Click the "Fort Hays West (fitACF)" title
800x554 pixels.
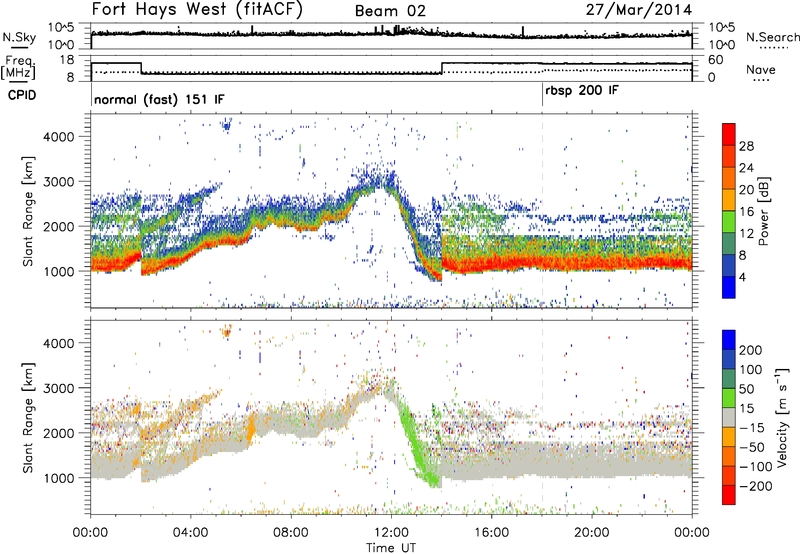pyautogui.click(x=197, y=10)
